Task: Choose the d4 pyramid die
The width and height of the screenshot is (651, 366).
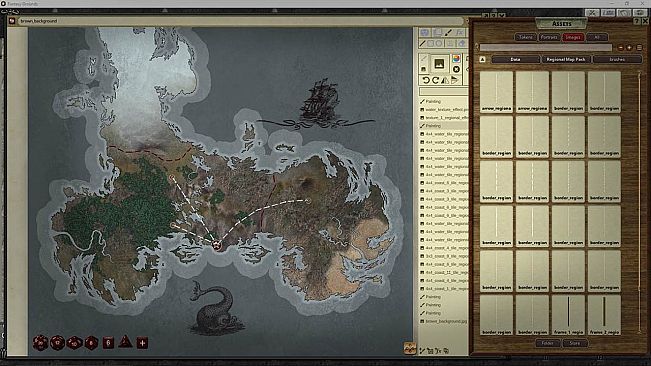Action: tap(125, 342)
